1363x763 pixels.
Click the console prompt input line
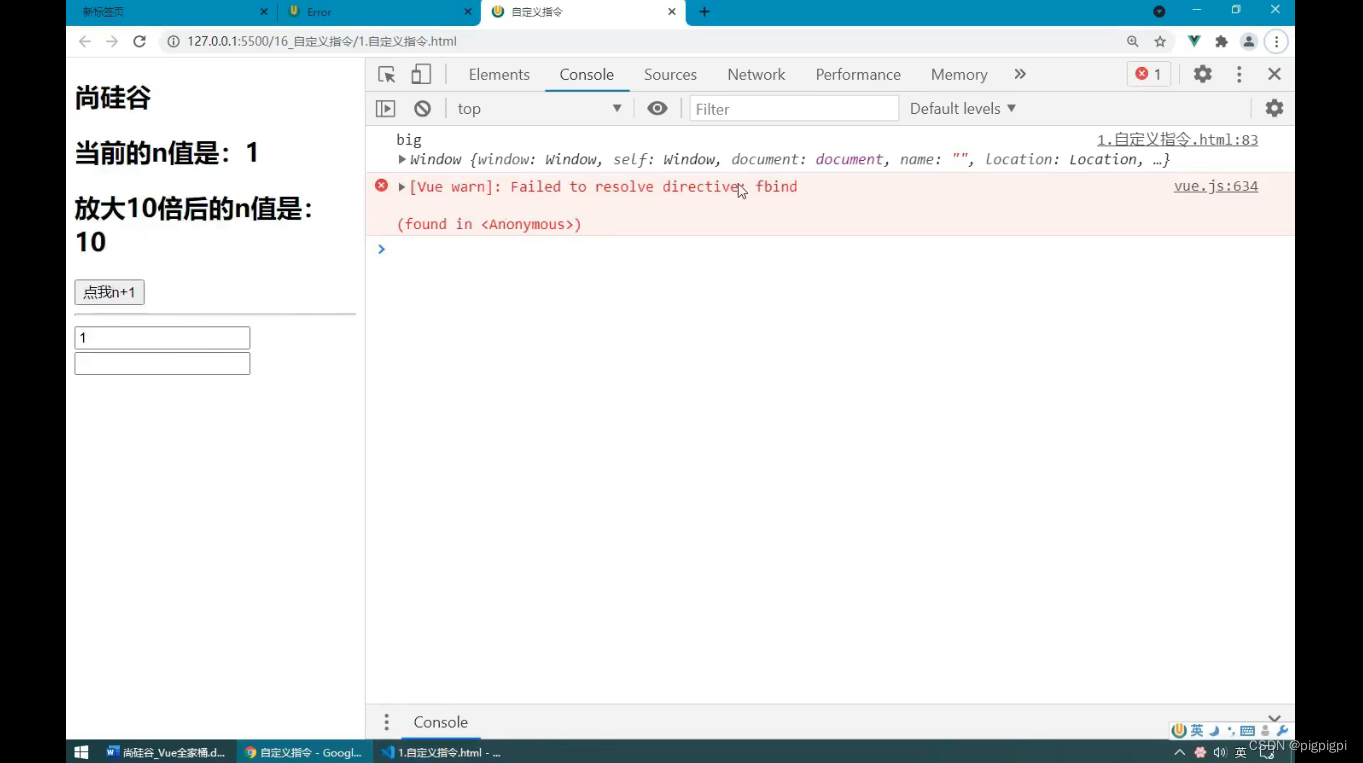[830, 249]
